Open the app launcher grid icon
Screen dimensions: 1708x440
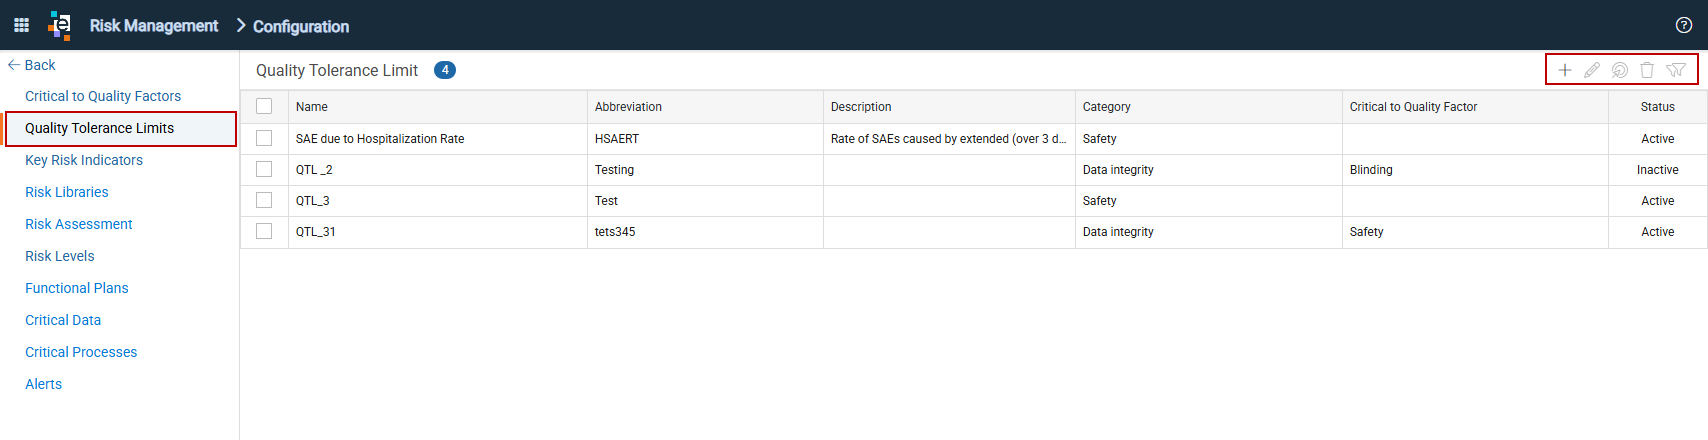21,25
